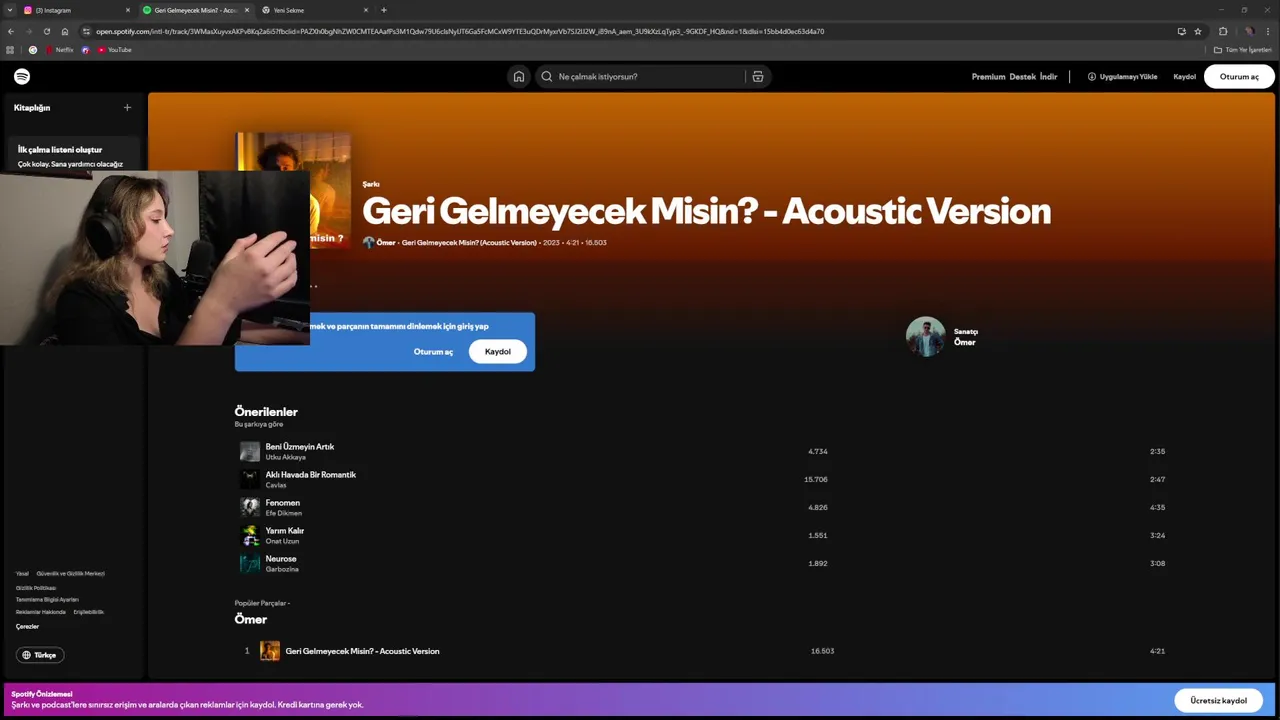Open the apps grid icon in the bookmarks bar

[10, 50]
